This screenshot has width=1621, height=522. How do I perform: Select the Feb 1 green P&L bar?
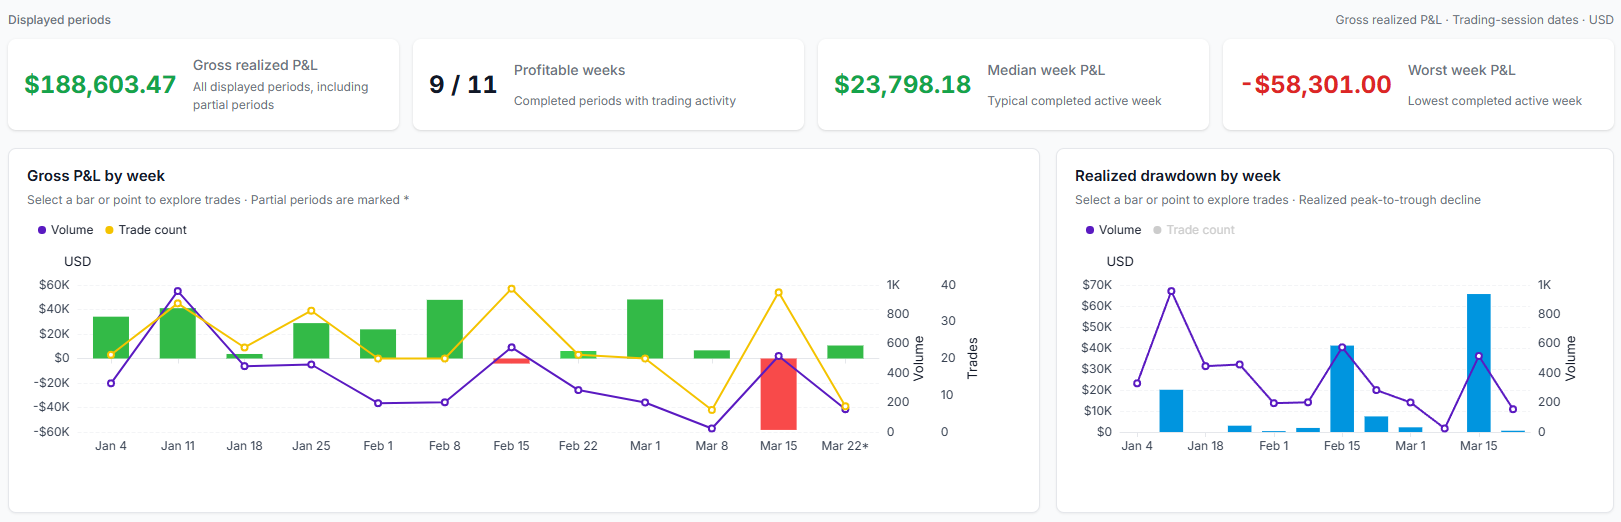(x=378, y=343)
